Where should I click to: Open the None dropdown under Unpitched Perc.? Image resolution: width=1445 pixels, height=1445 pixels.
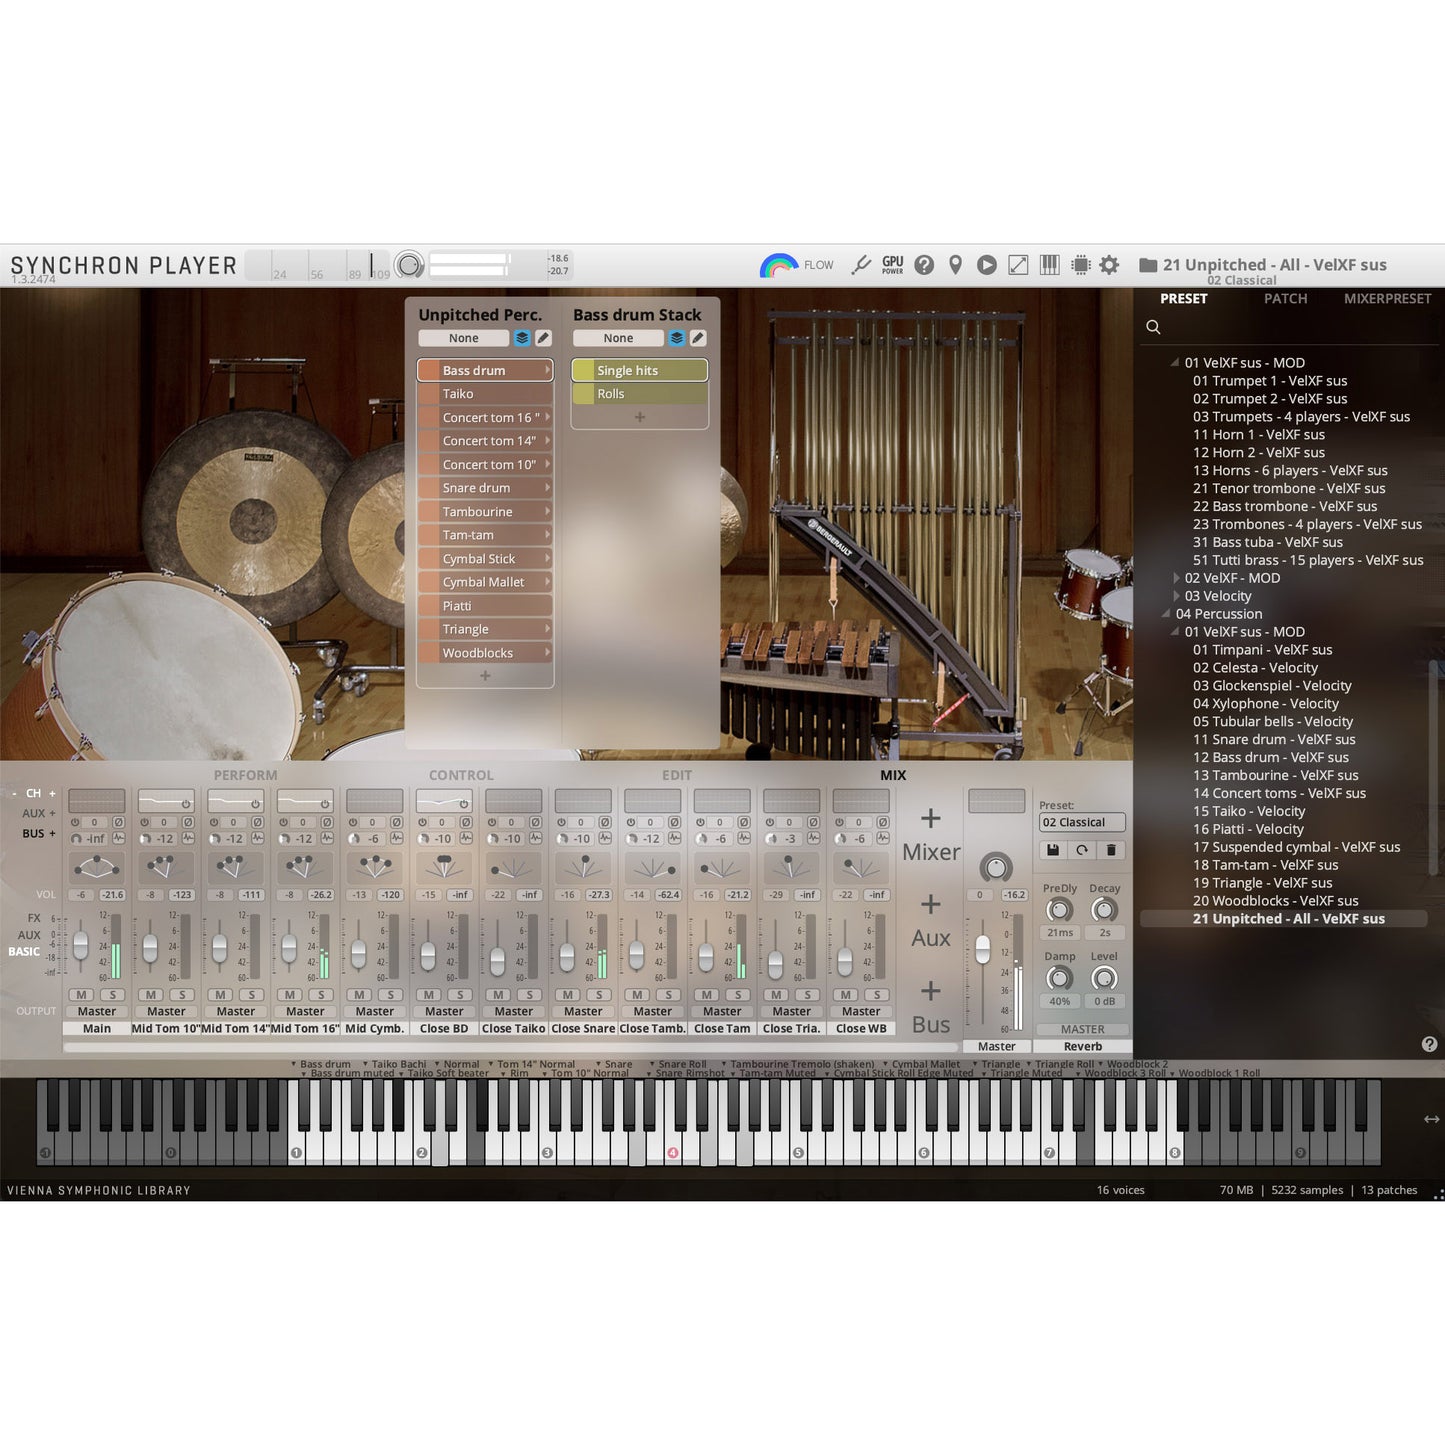click(464, 338)
